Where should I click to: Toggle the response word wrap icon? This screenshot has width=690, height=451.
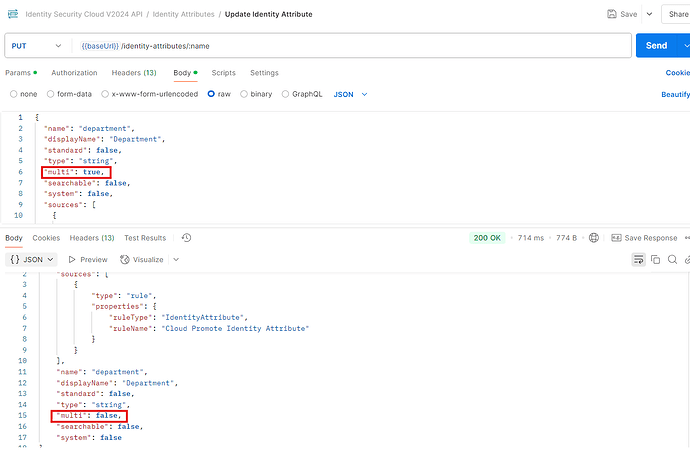pyautogui.click(x=638, y=260)
